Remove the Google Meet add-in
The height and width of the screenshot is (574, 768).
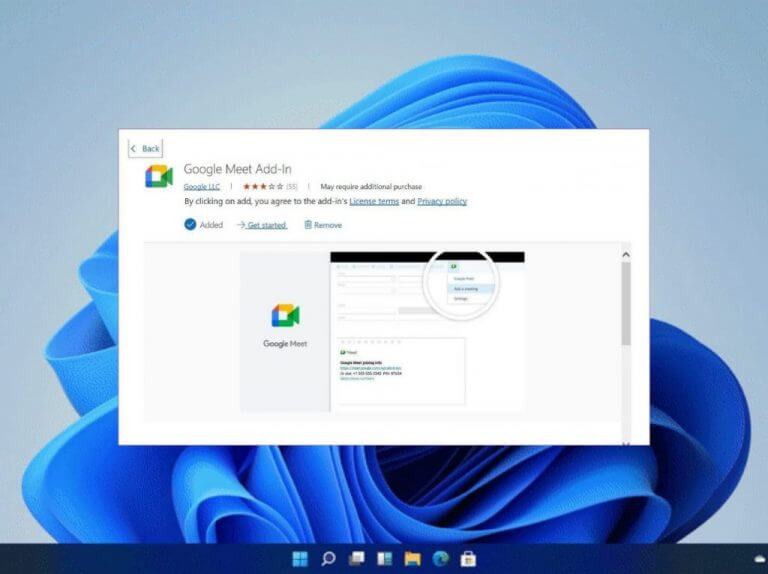click(x=323, y=225)
